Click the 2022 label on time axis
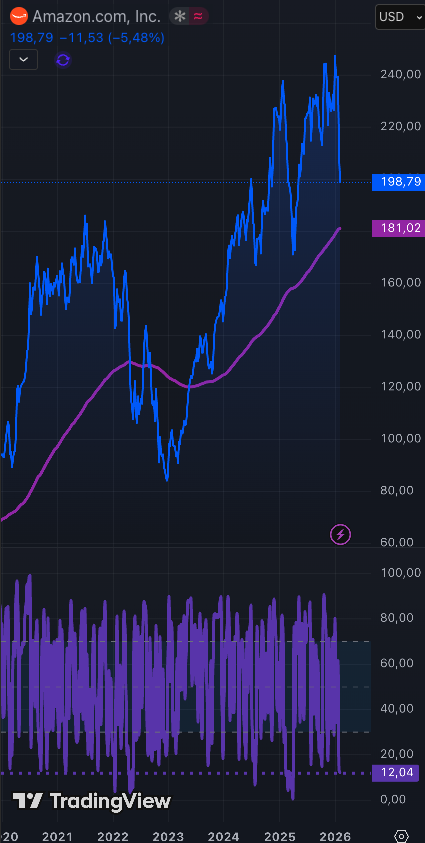Image resolution: width=425 pixels, height=843 pixels. click(113, 837)
